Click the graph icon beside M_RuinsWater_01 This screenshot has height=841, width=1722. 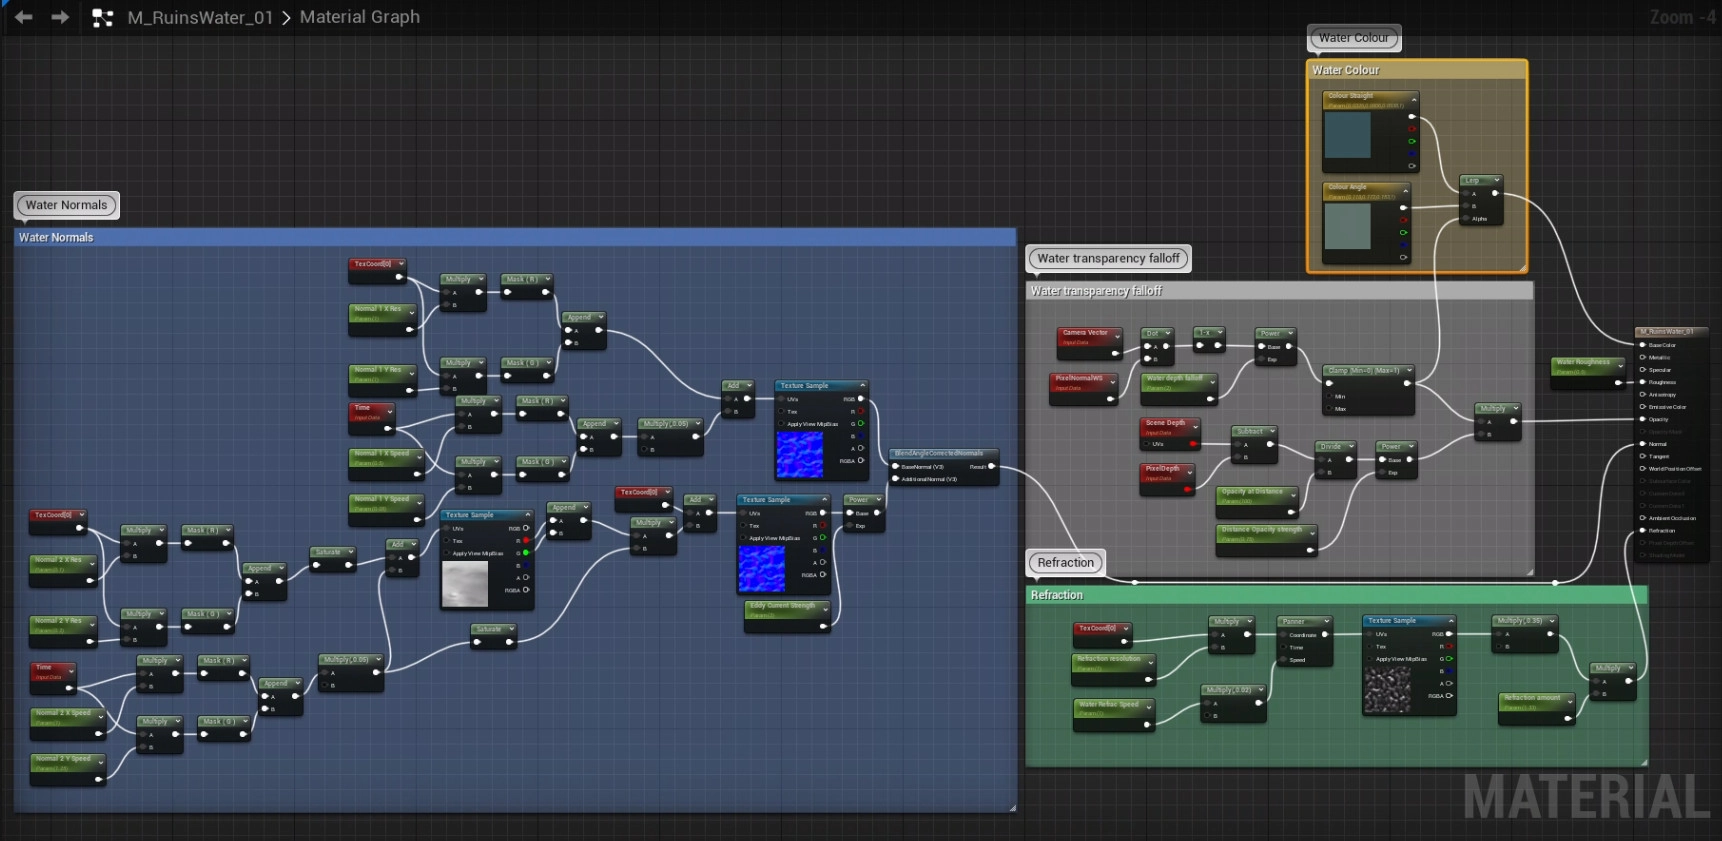102,17
